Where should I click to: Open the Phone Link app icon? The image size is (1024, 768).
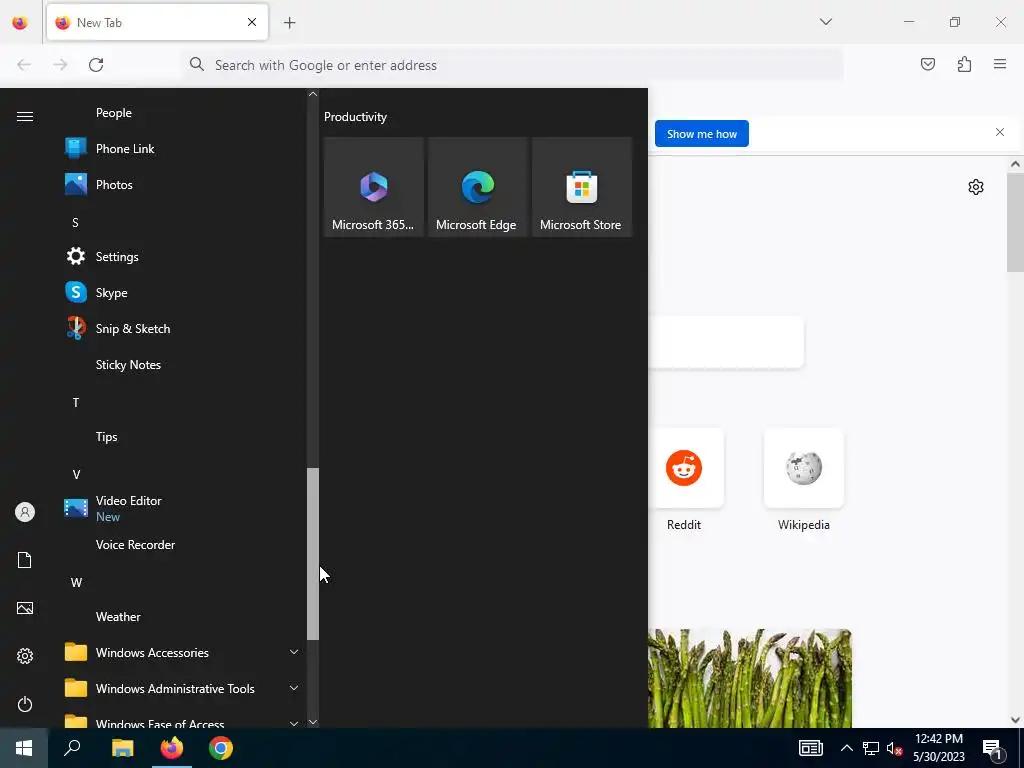(x=76, y=148)
